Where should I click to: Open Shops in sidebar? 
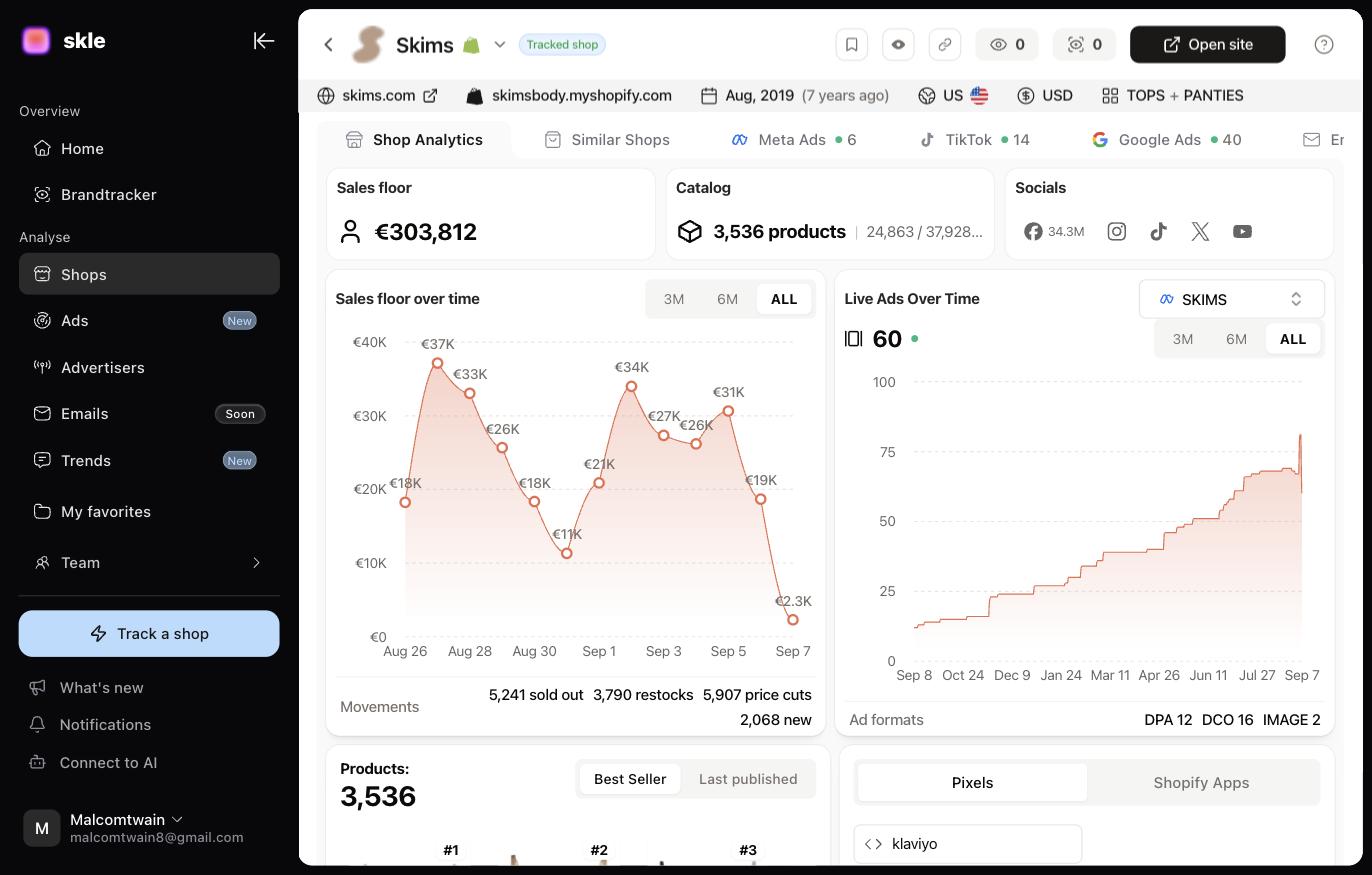click(x=149, y=274)
